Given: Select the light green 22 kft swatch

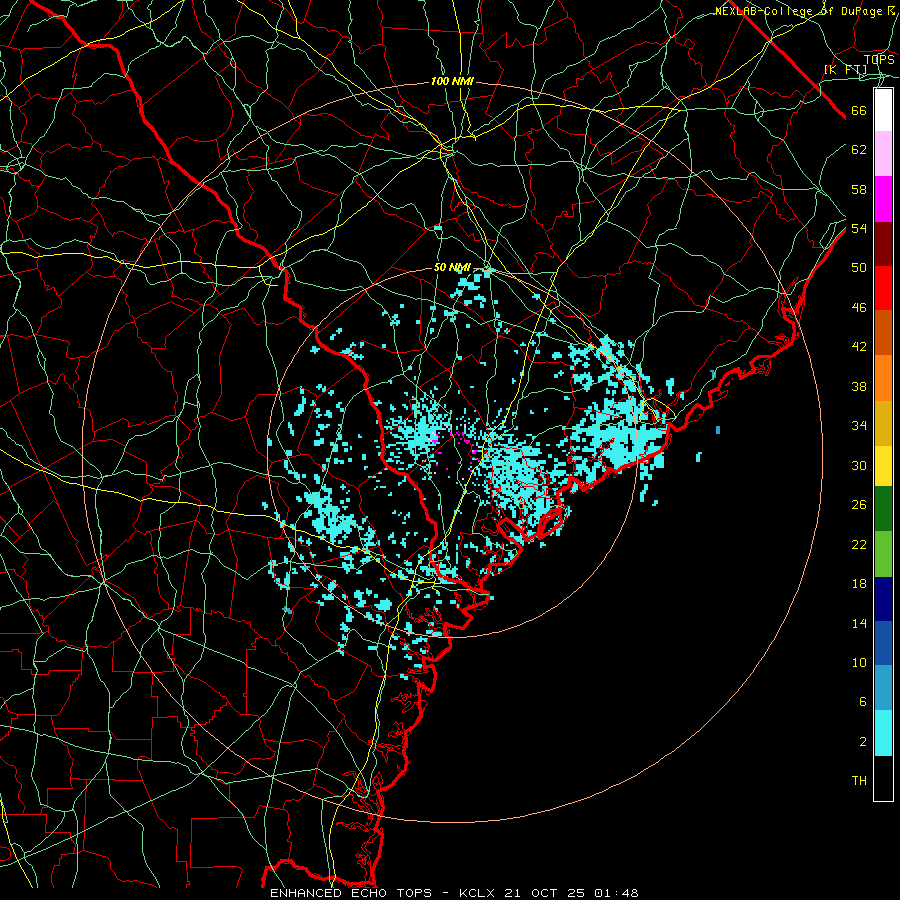Looking at the screenshot, I should pyautogui.click(x=883, y=554).
